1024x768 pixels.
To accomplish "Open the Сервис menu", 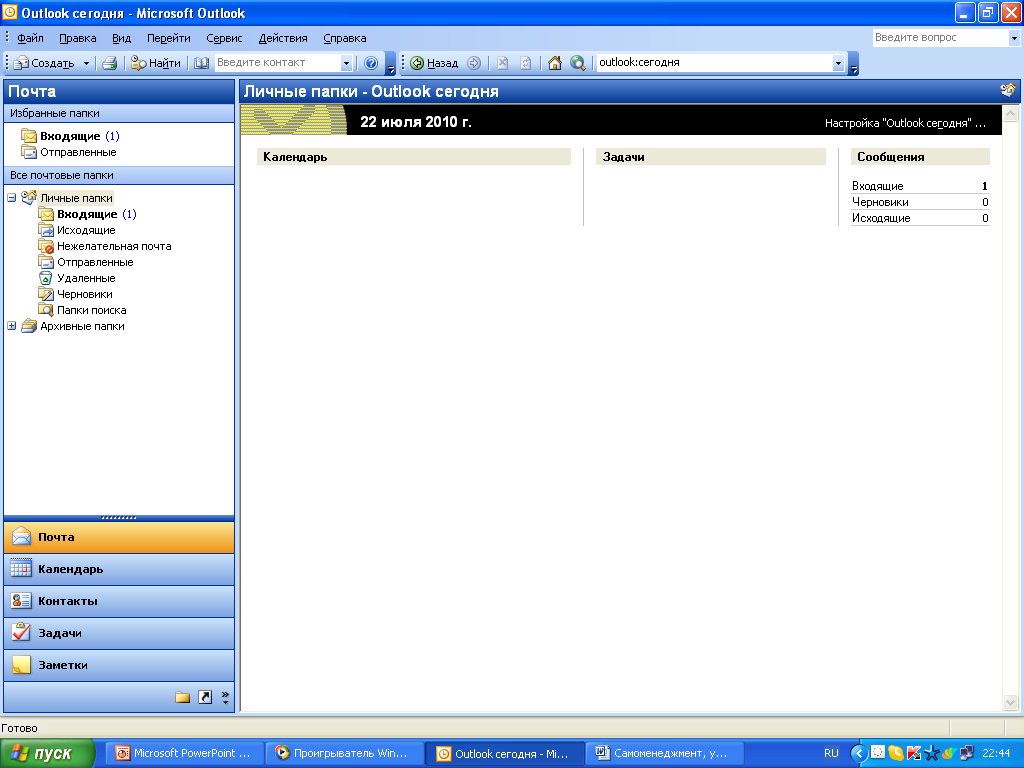I will click(x=224, y=39).
